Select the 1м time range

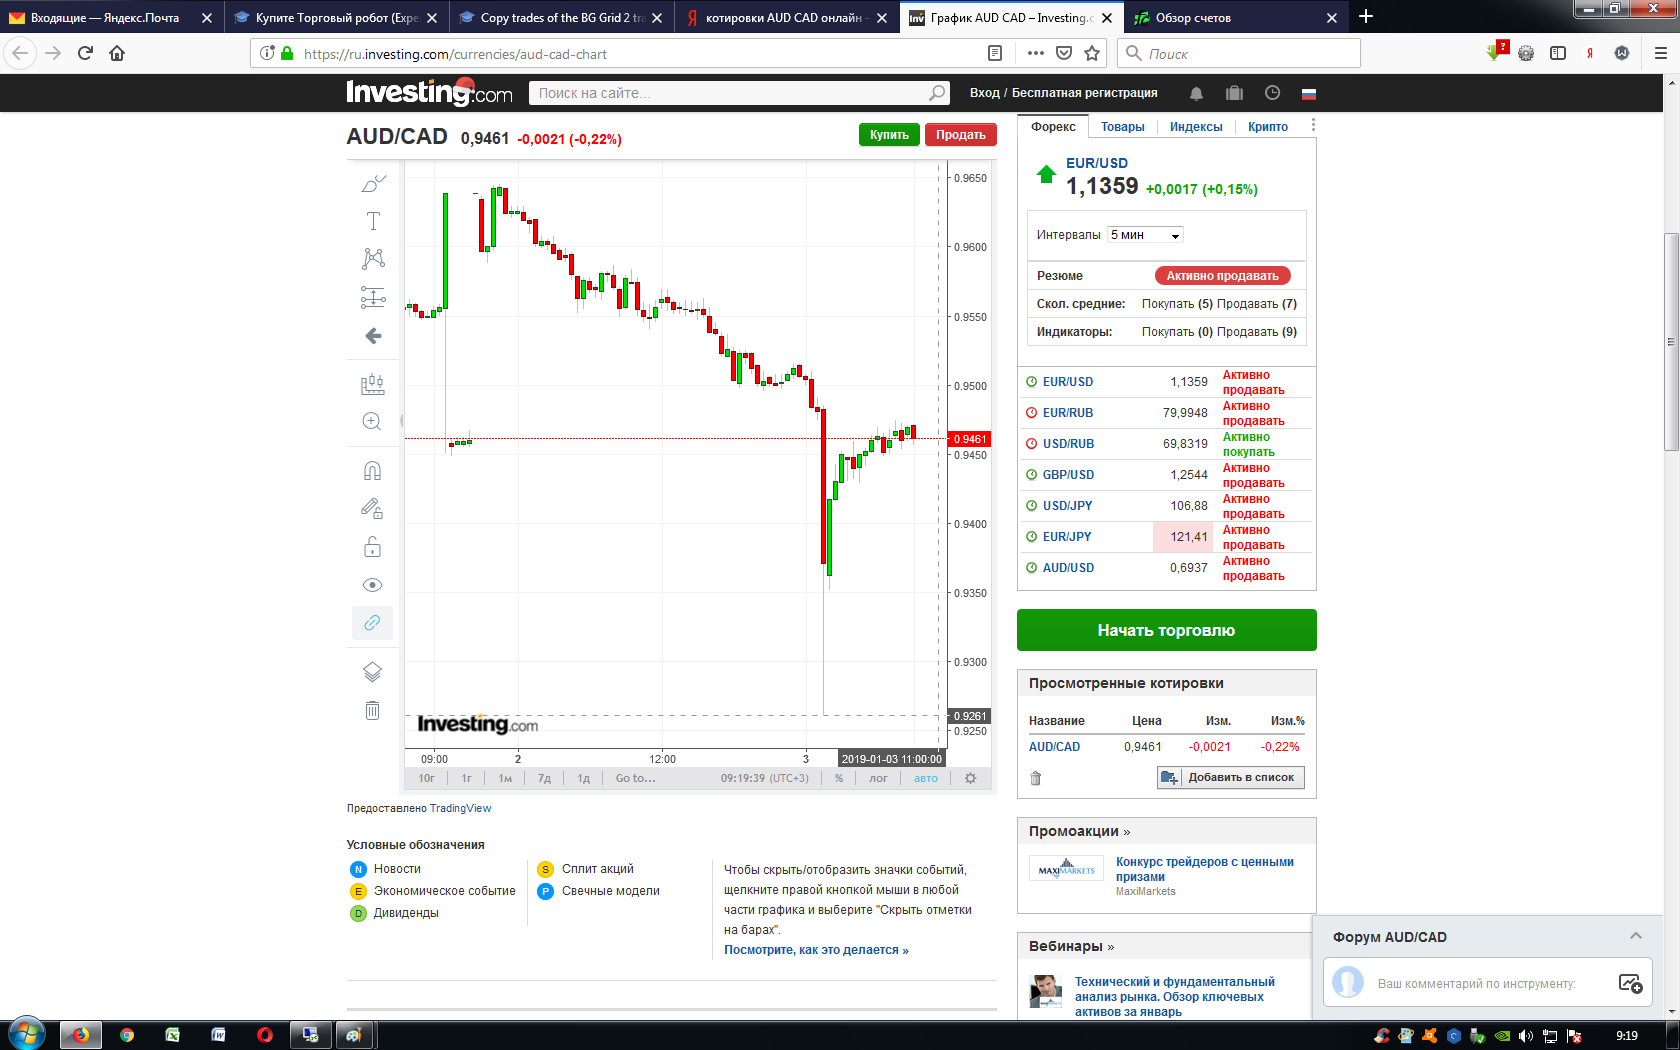[505, 778]
